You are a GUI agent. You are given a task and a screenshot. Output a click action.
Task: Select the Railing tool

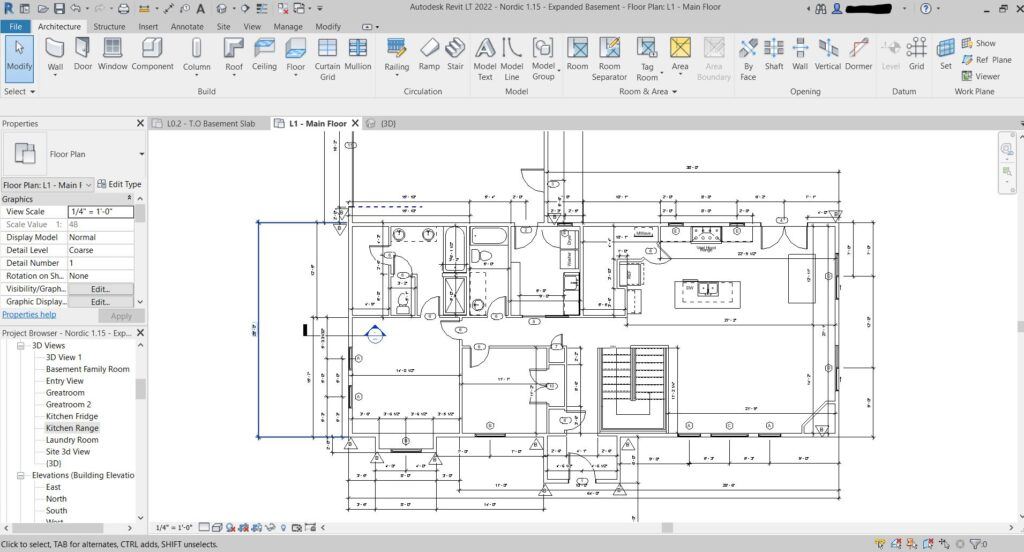396,56
